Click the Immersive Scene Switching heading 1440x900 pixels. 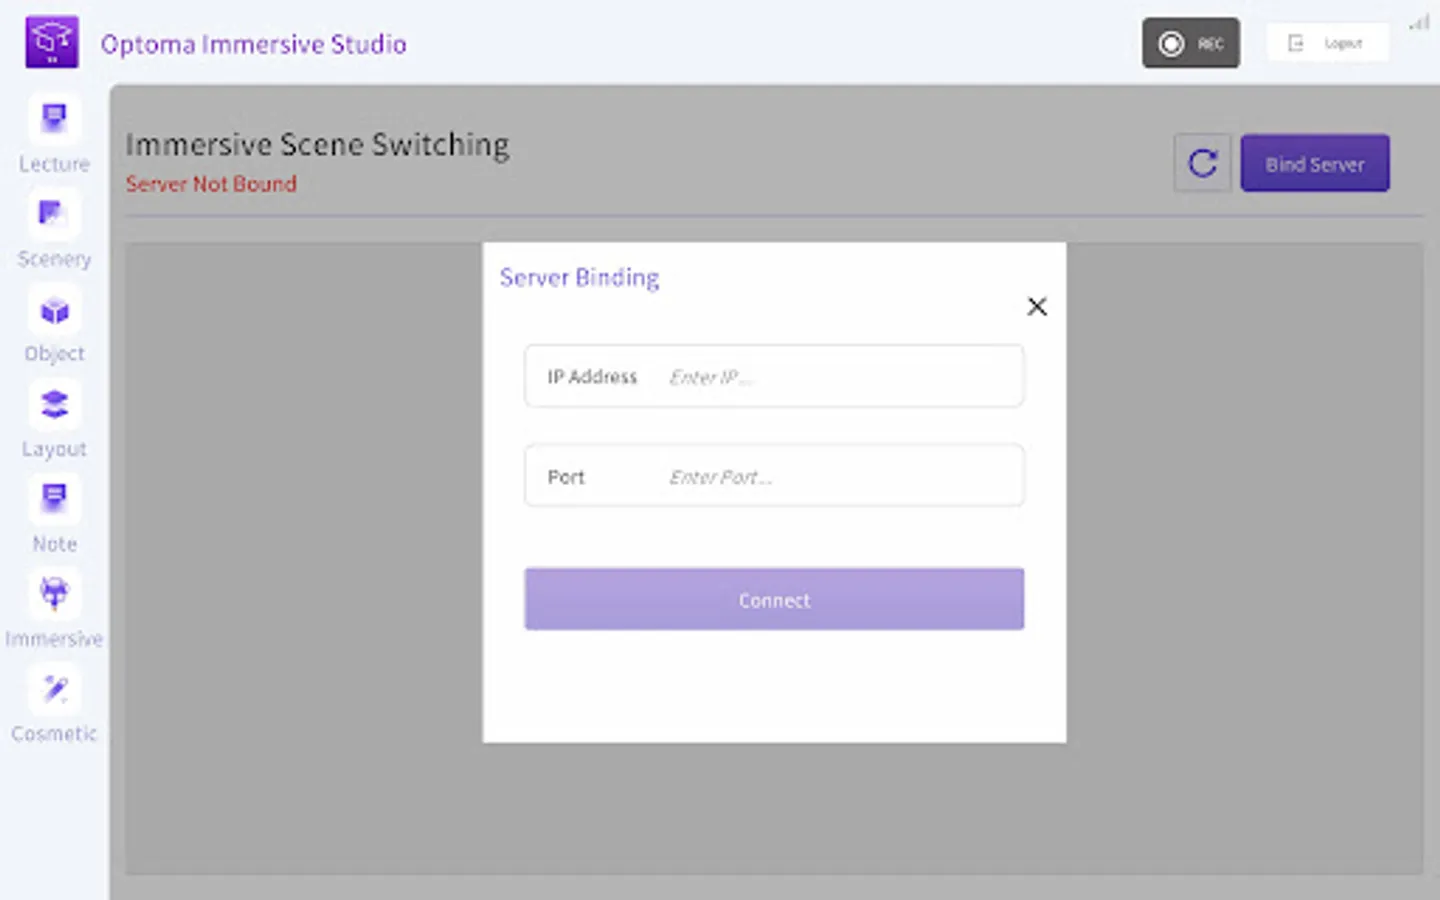pyautogui.click(x=317, y=144)
